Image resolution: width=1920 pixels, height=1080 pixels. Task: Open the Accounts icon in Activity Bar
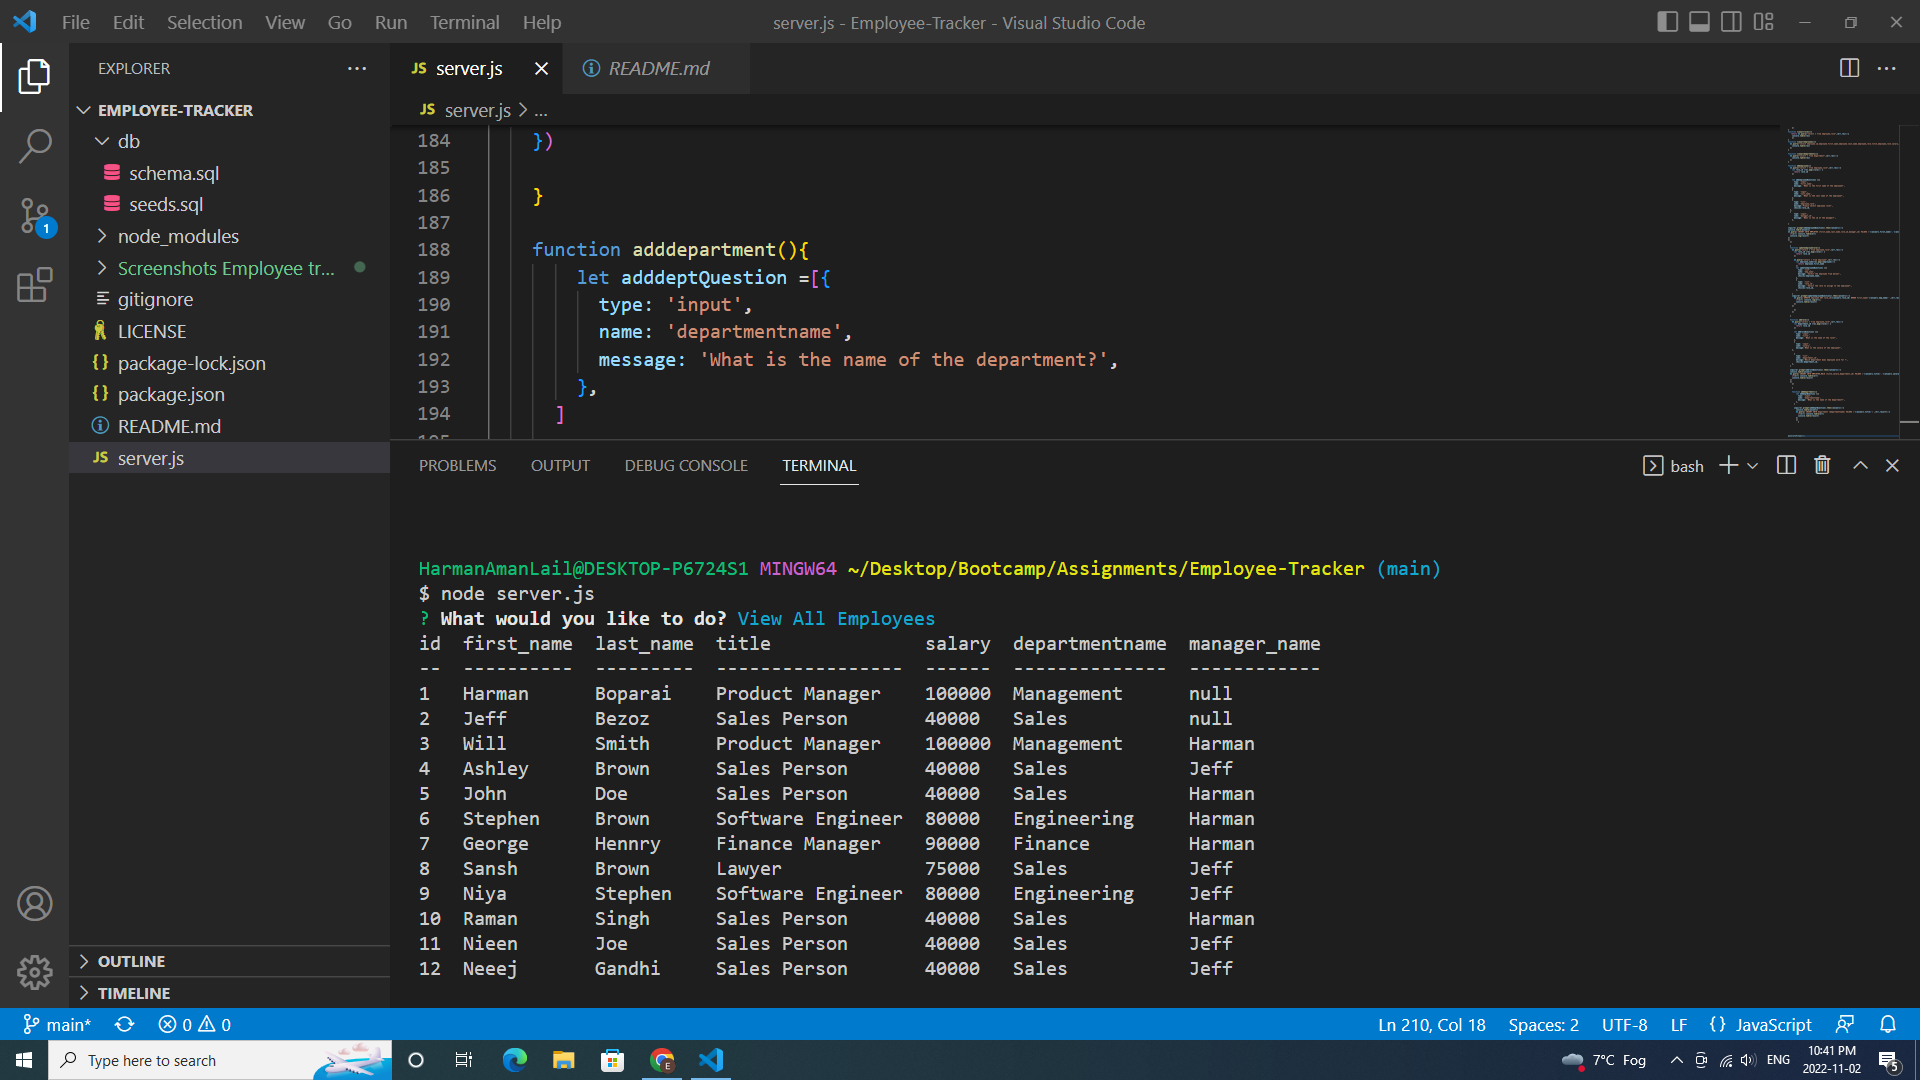click(x=35, y=903)
